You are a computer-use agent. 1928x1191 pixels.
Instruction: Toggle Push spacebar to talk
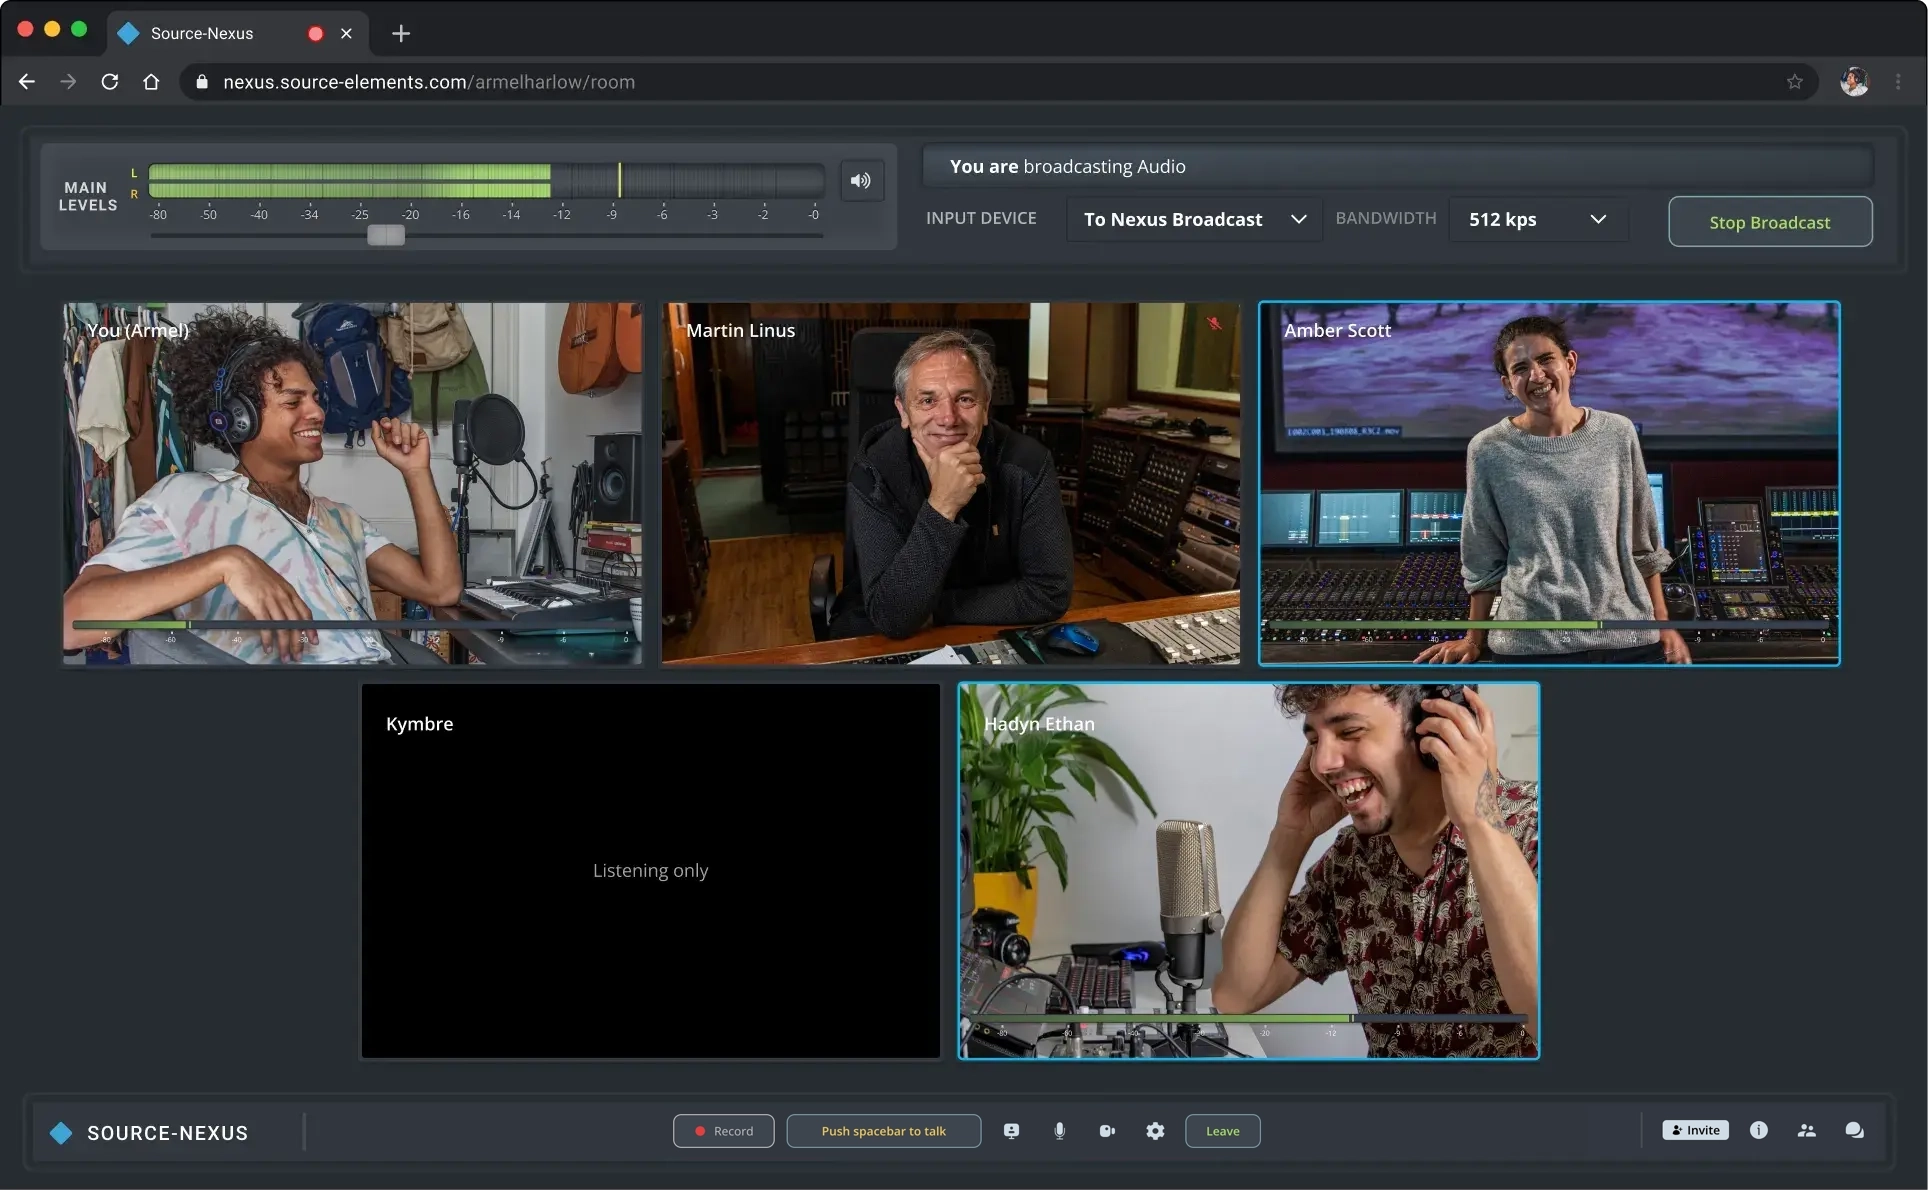pyautogui.click(x=883, y=1131)
